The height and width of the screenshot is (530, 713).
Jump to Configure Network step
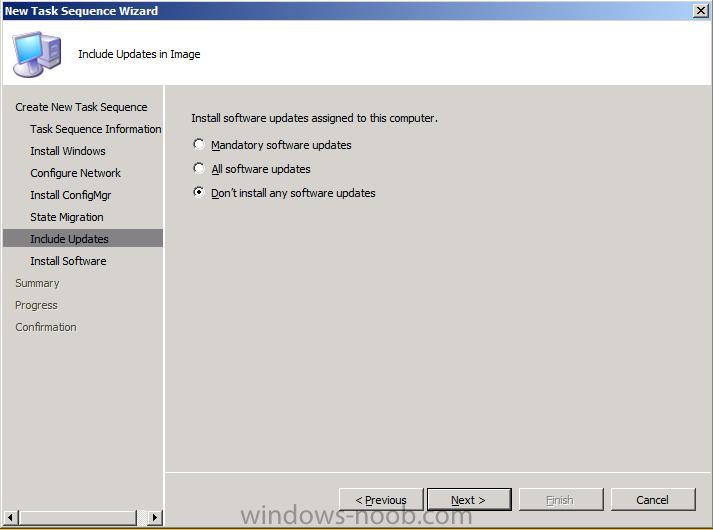(75, 173)
